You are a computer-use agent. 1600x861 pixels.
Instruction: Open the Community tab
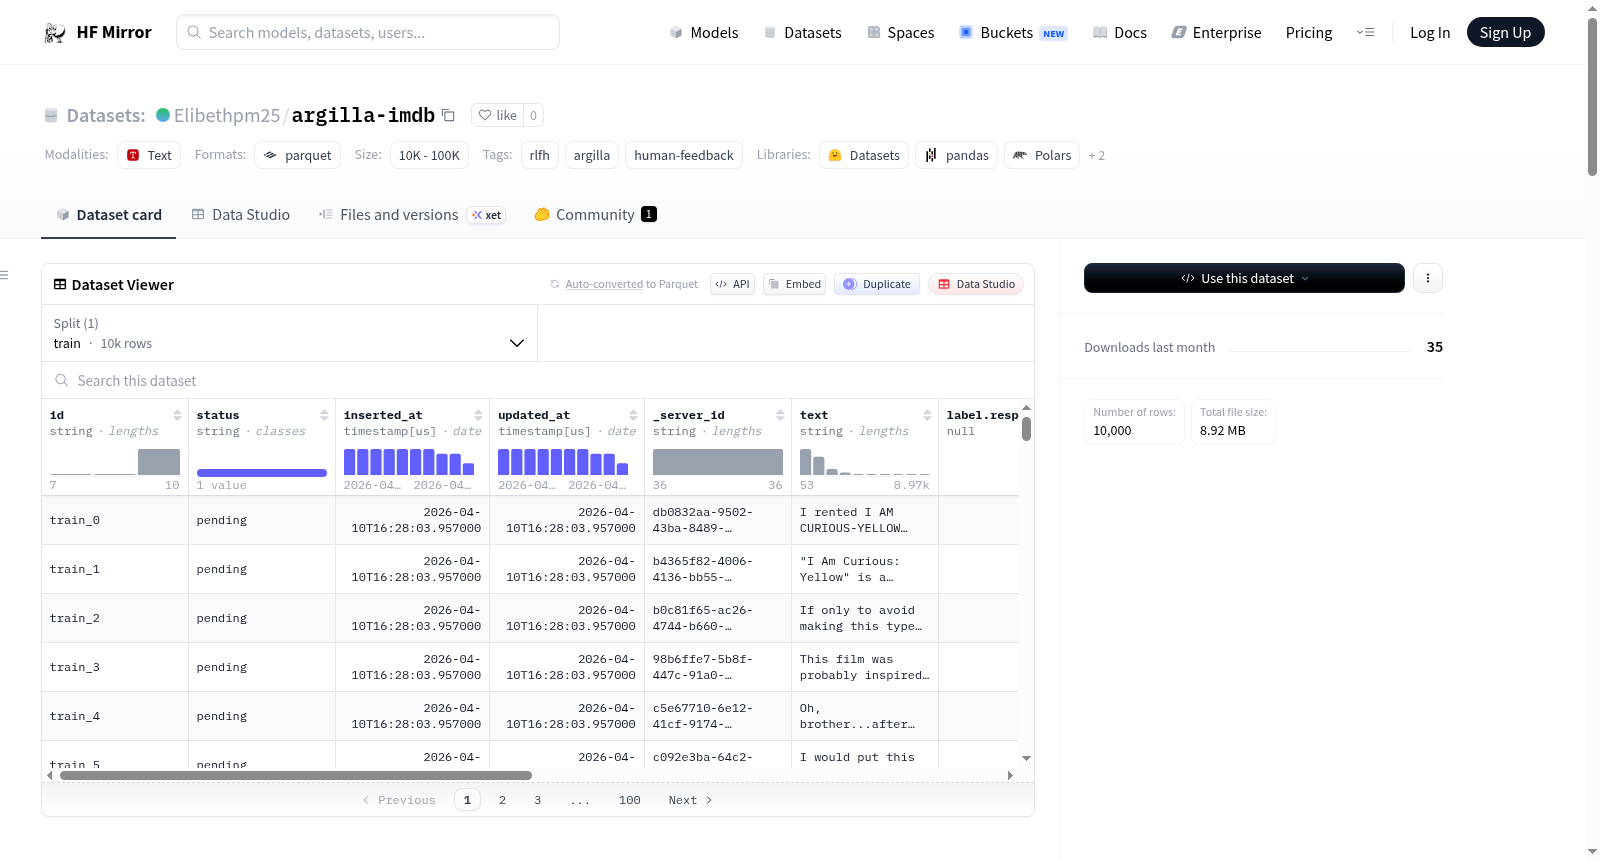[x=595, y=215]
